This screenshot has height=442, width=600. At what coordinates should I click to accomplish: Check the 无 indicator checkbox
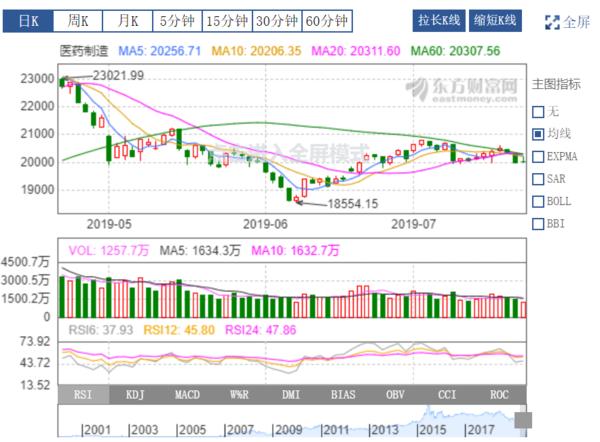(x=538, y=112)
